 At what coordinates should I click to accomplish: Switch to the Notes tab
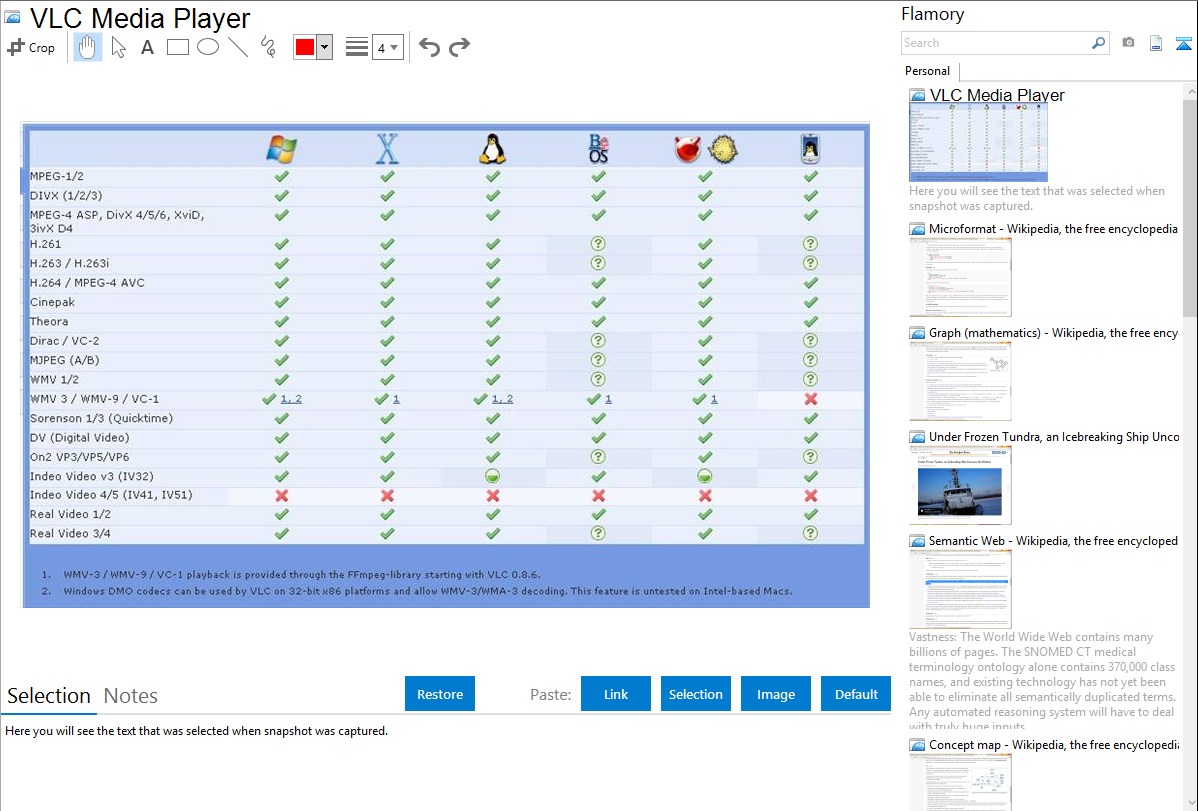click(x=131, y=696)
